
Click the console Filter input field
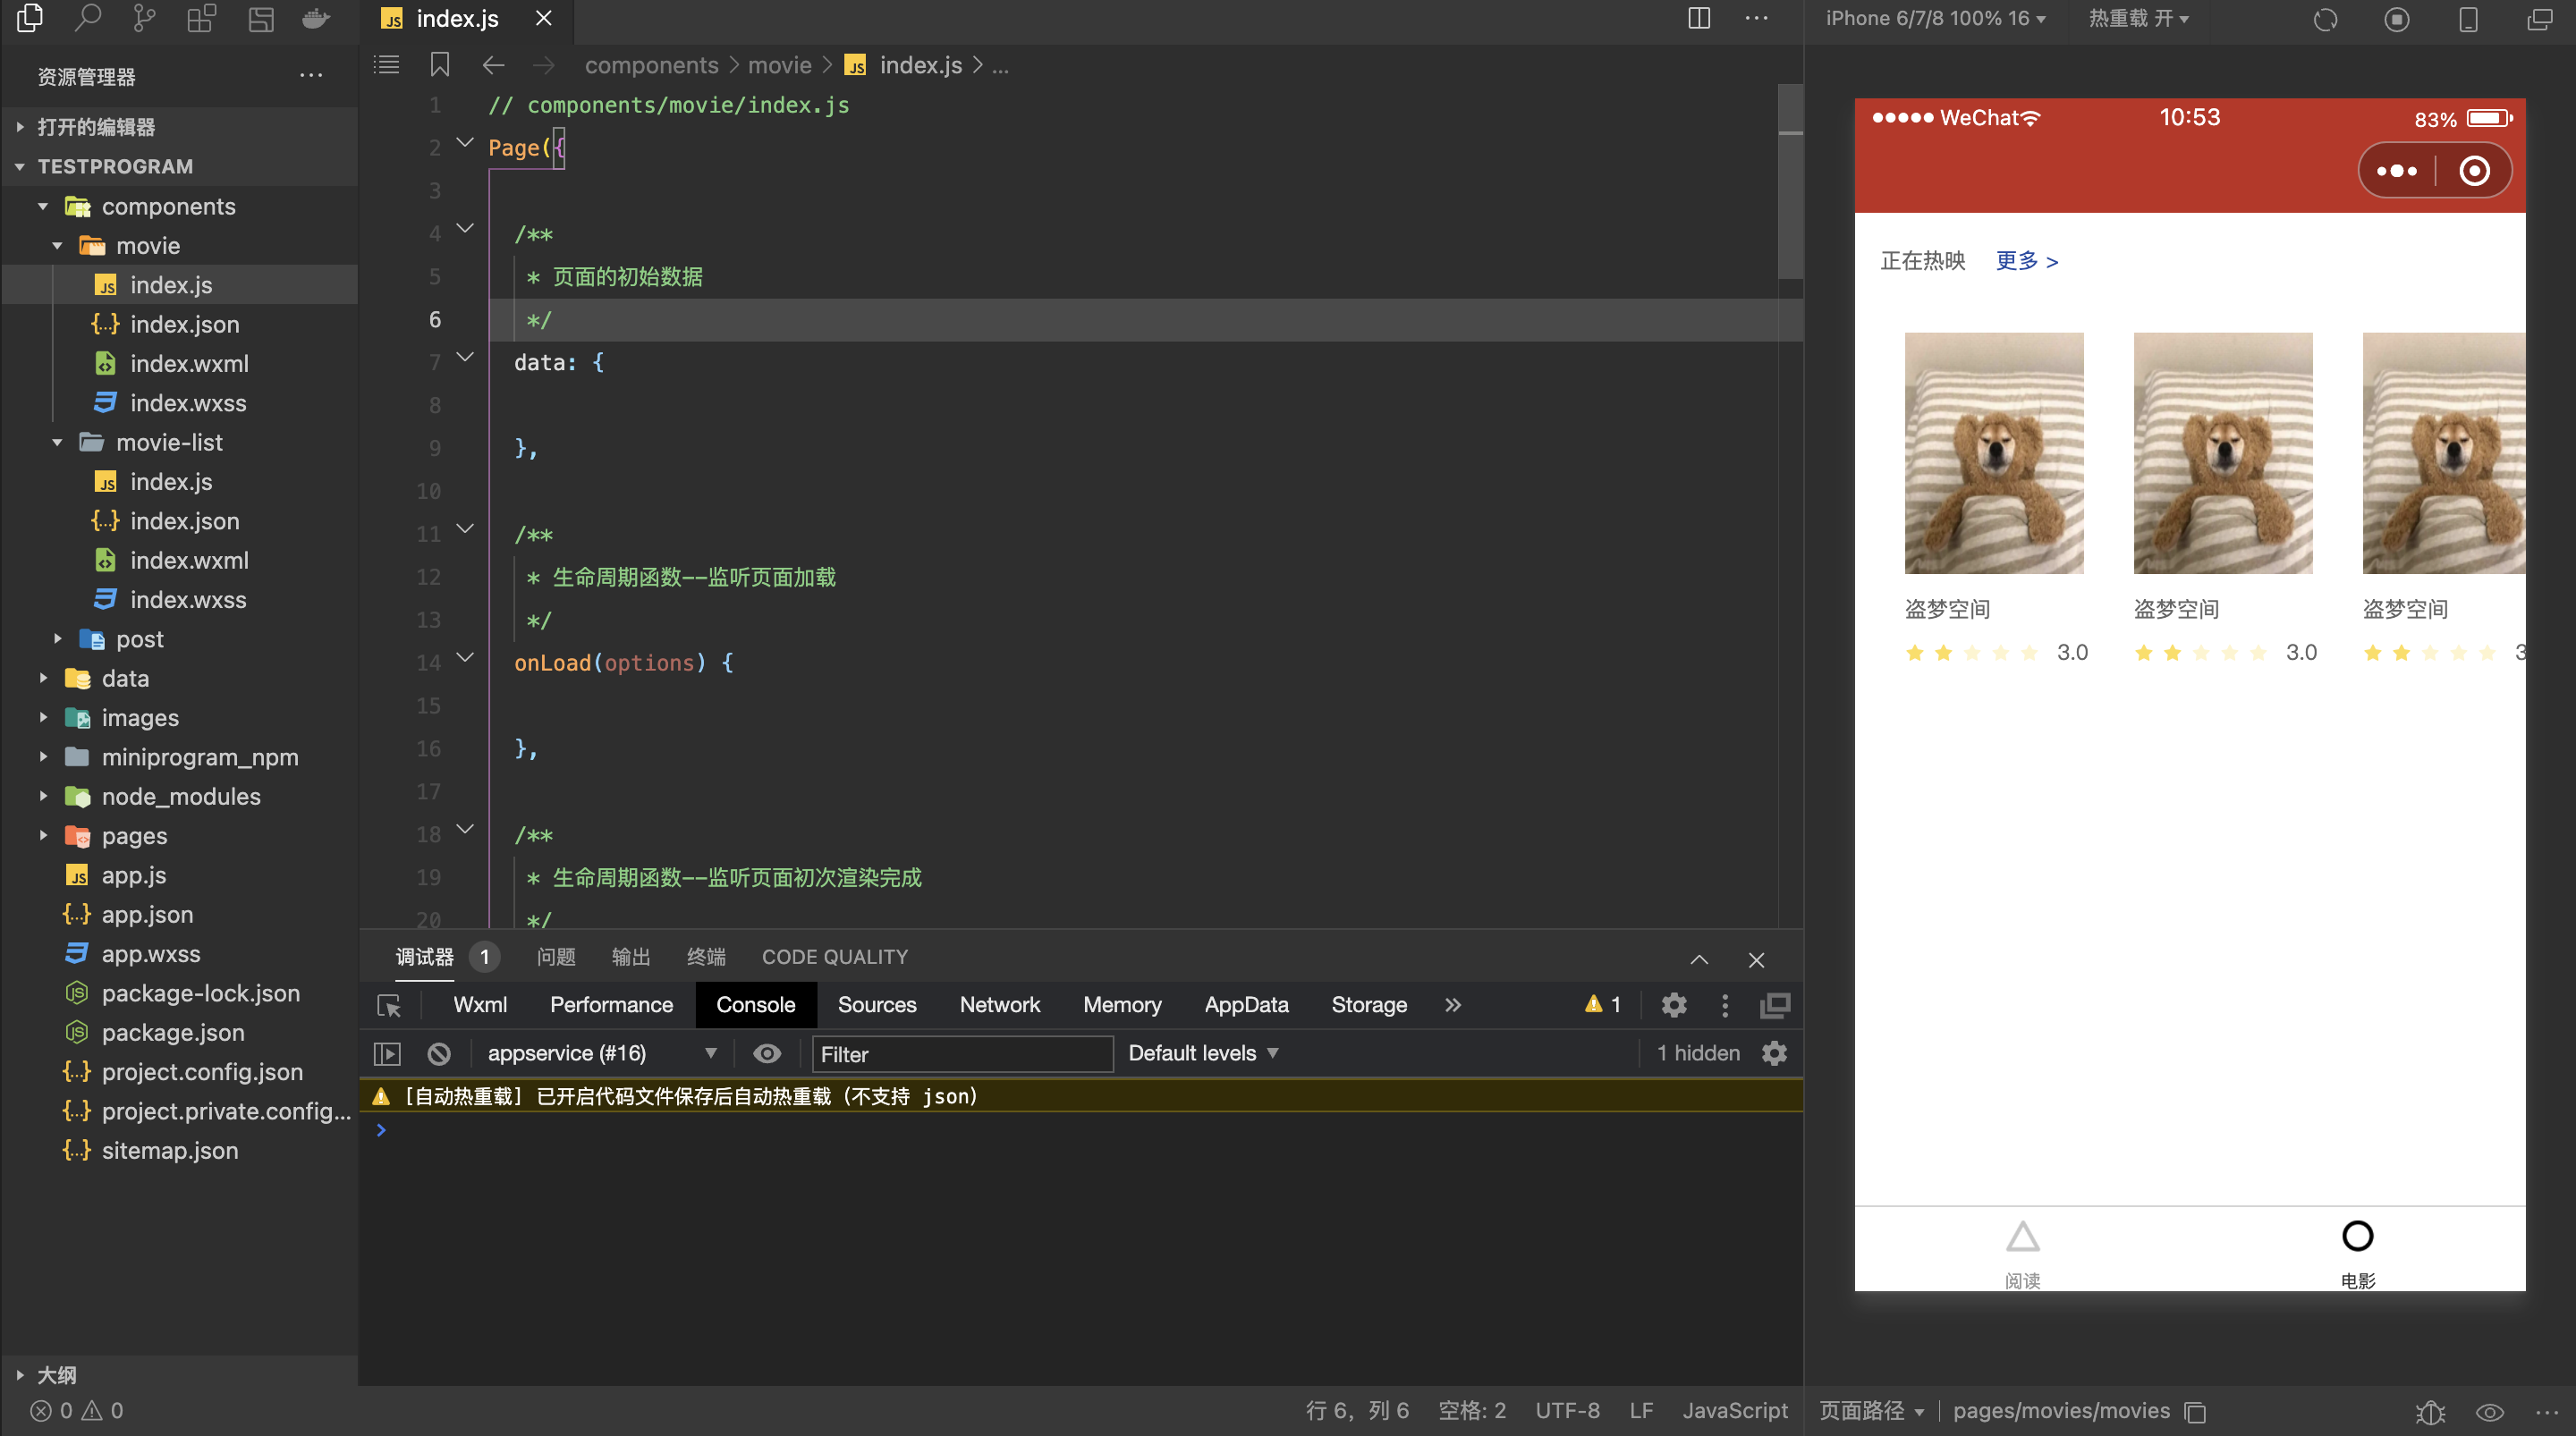pos(962,1054)
